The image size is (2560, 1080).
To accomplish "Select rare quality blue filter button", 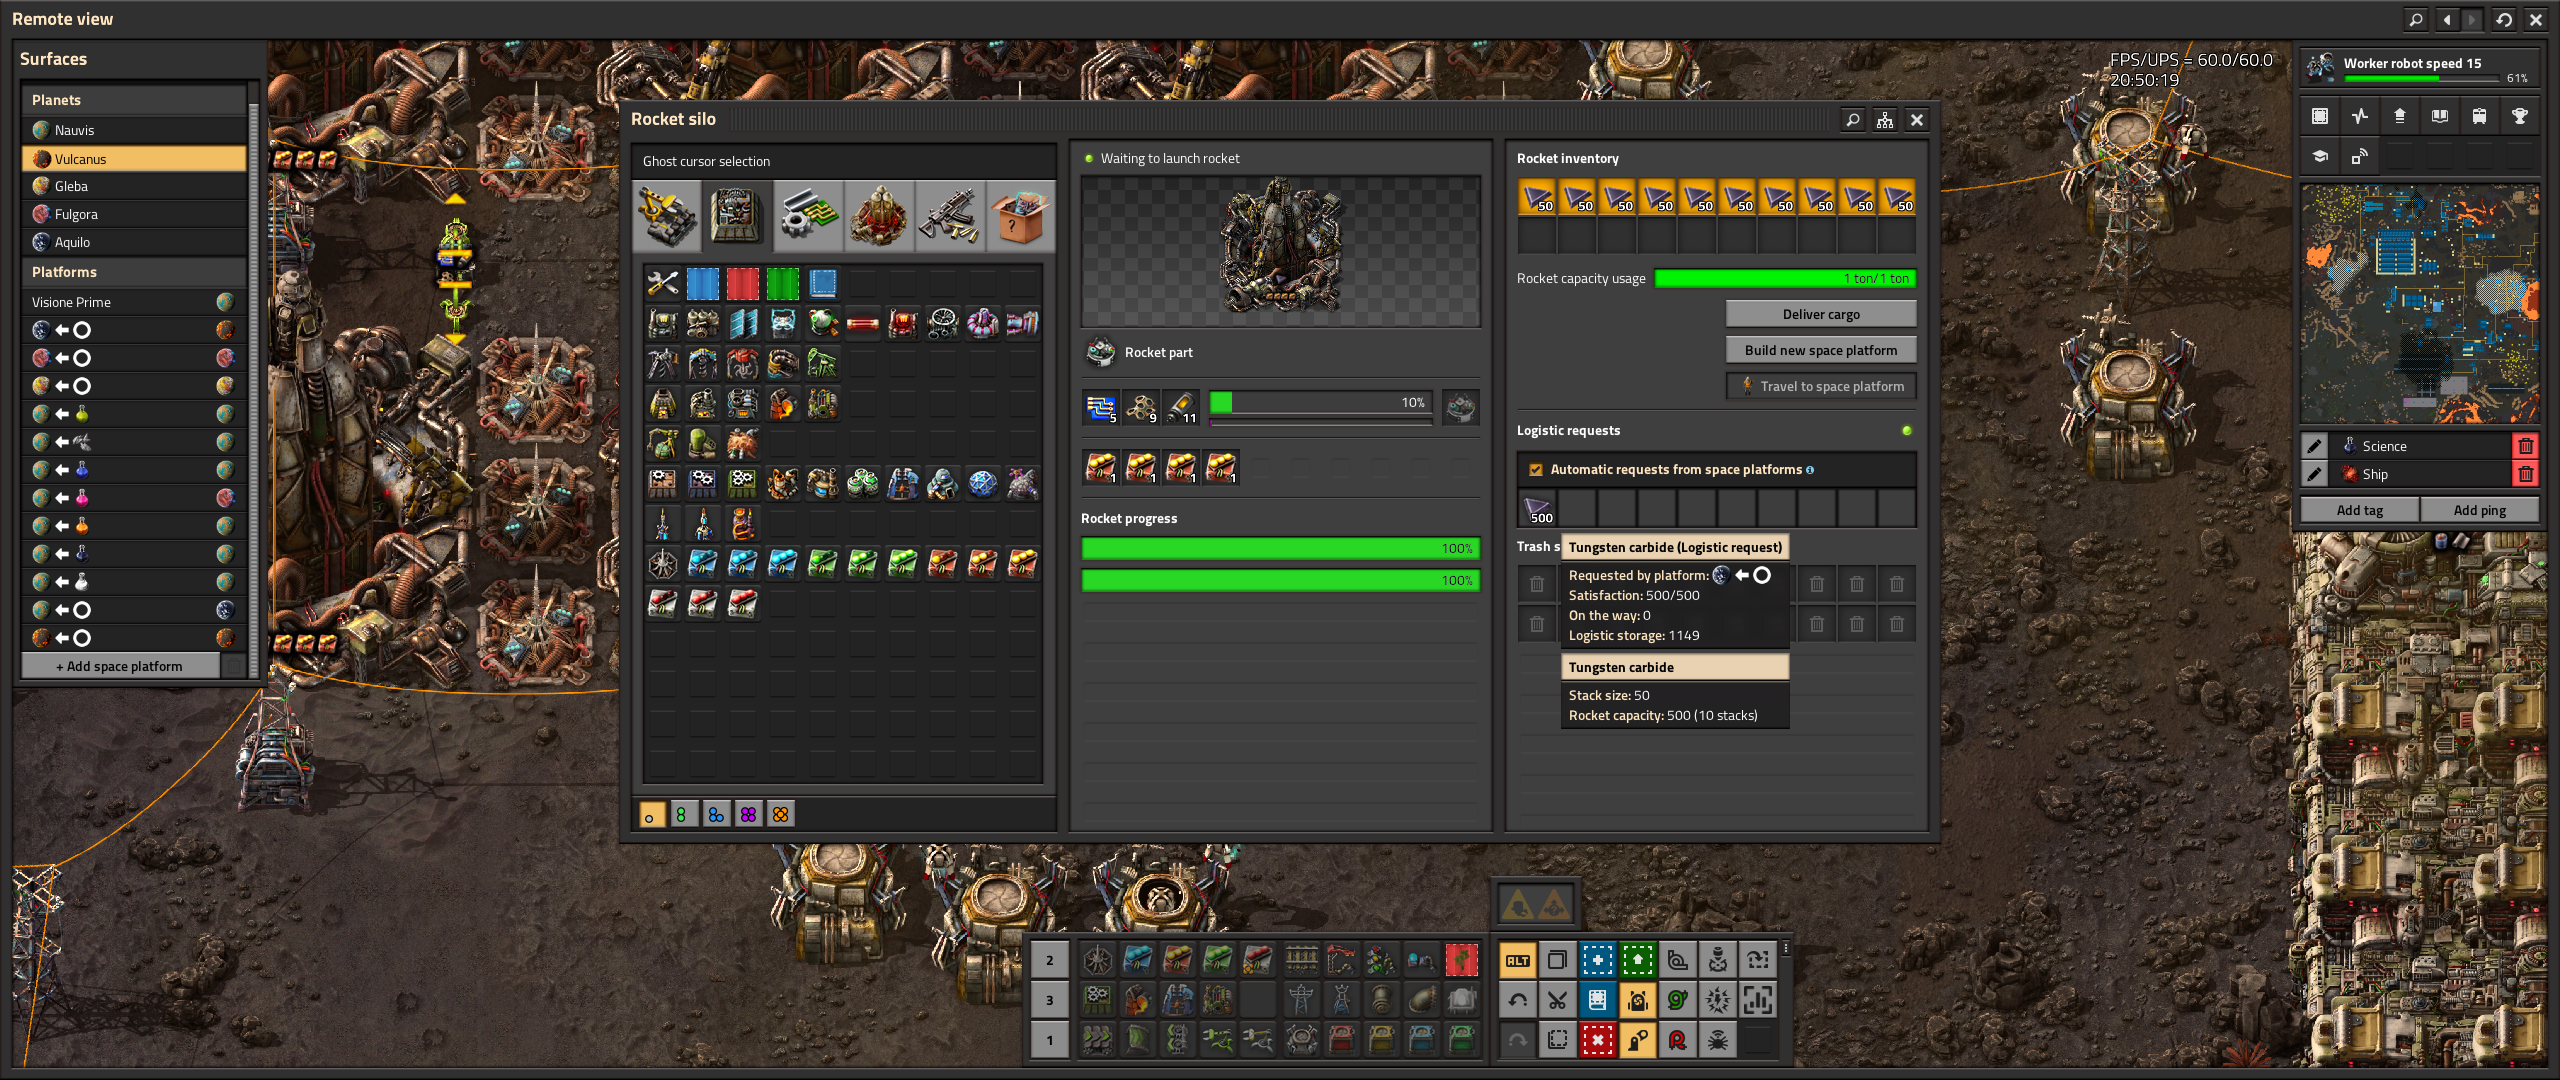I will pos(716,815).
